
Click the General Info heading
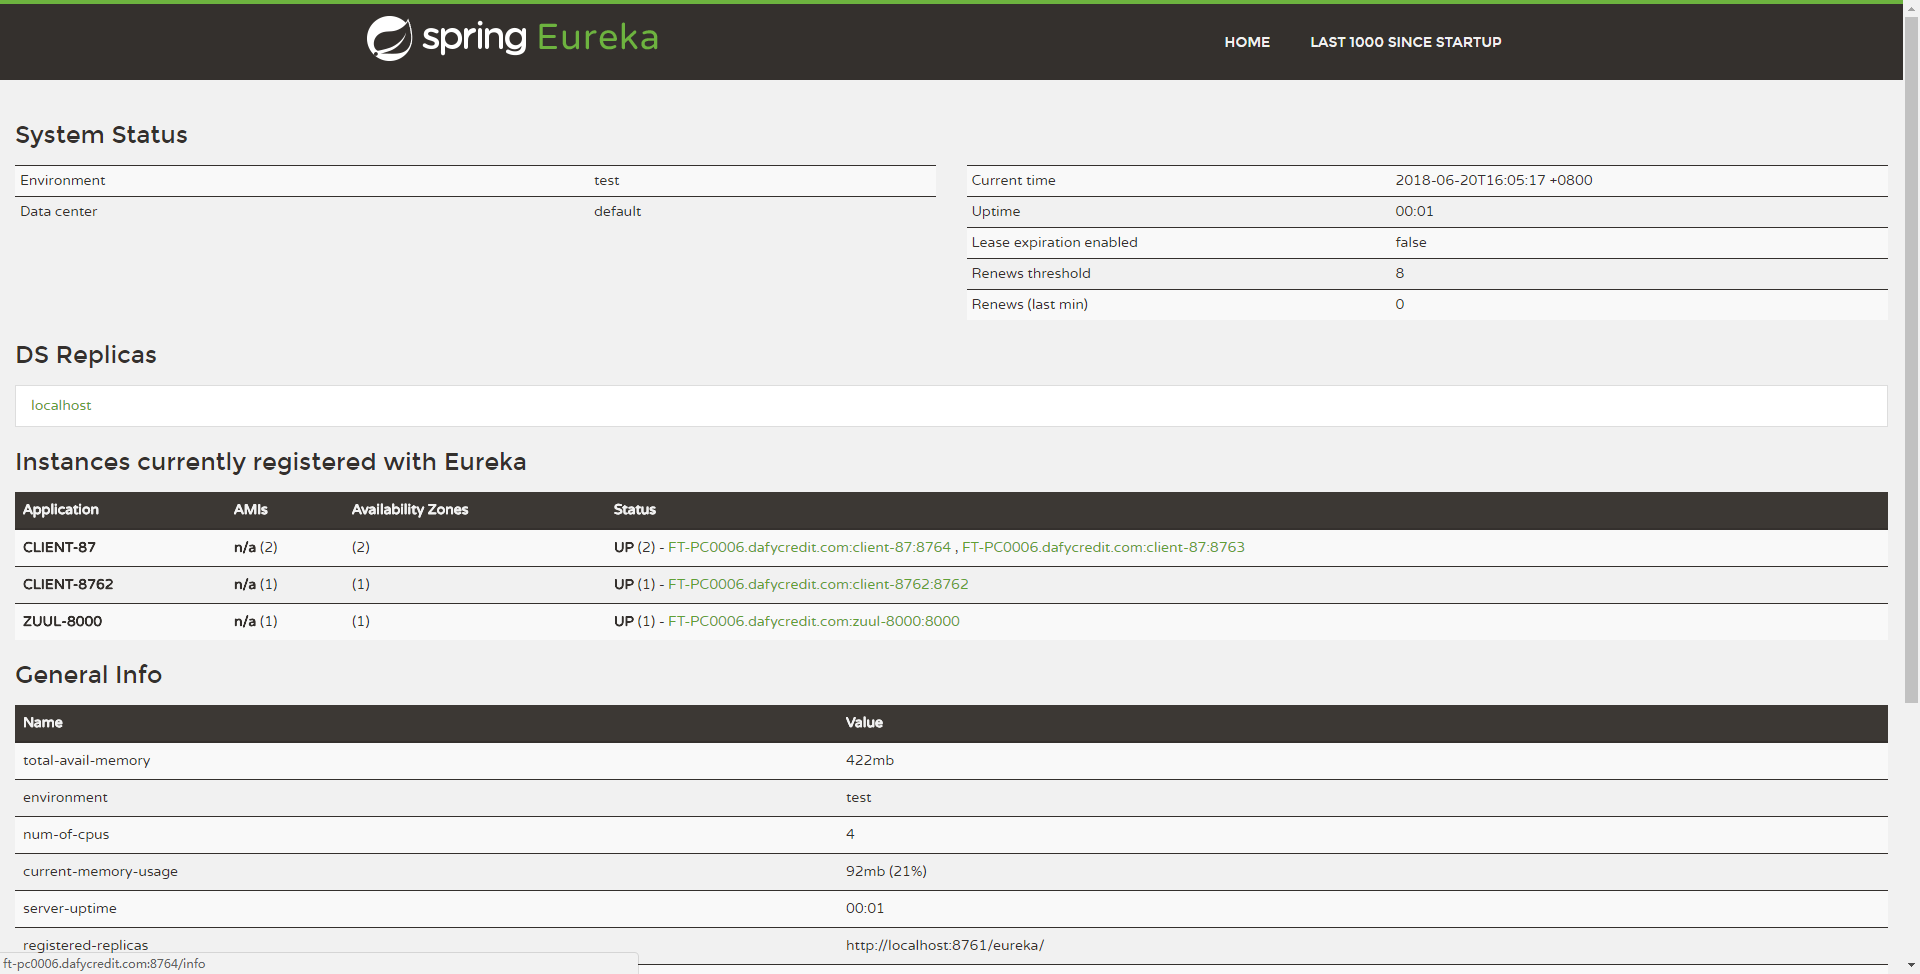(88, 675)
